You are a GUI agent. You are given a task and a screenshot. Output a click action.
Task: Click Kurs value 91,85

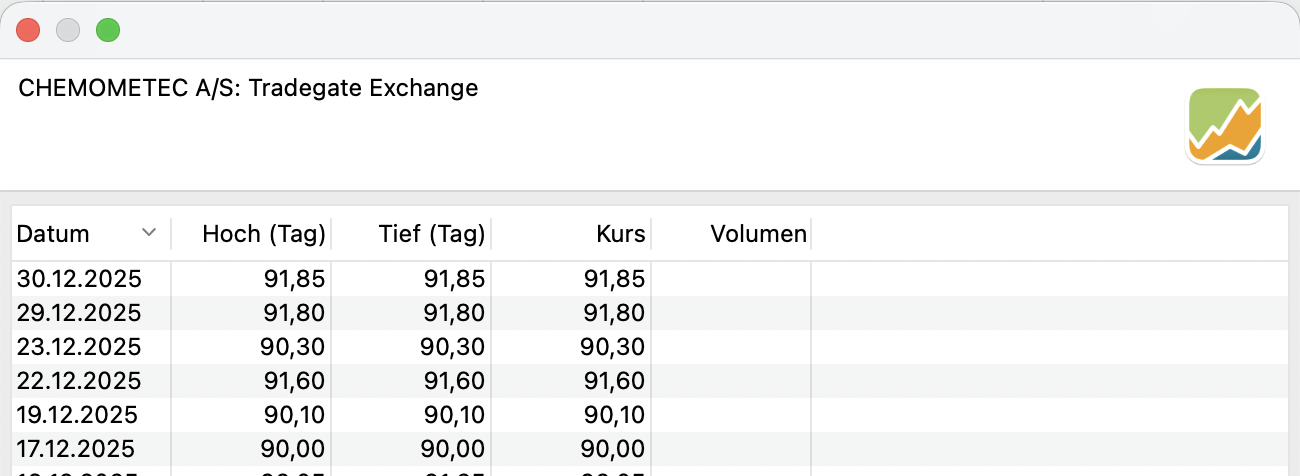[615, 279]
